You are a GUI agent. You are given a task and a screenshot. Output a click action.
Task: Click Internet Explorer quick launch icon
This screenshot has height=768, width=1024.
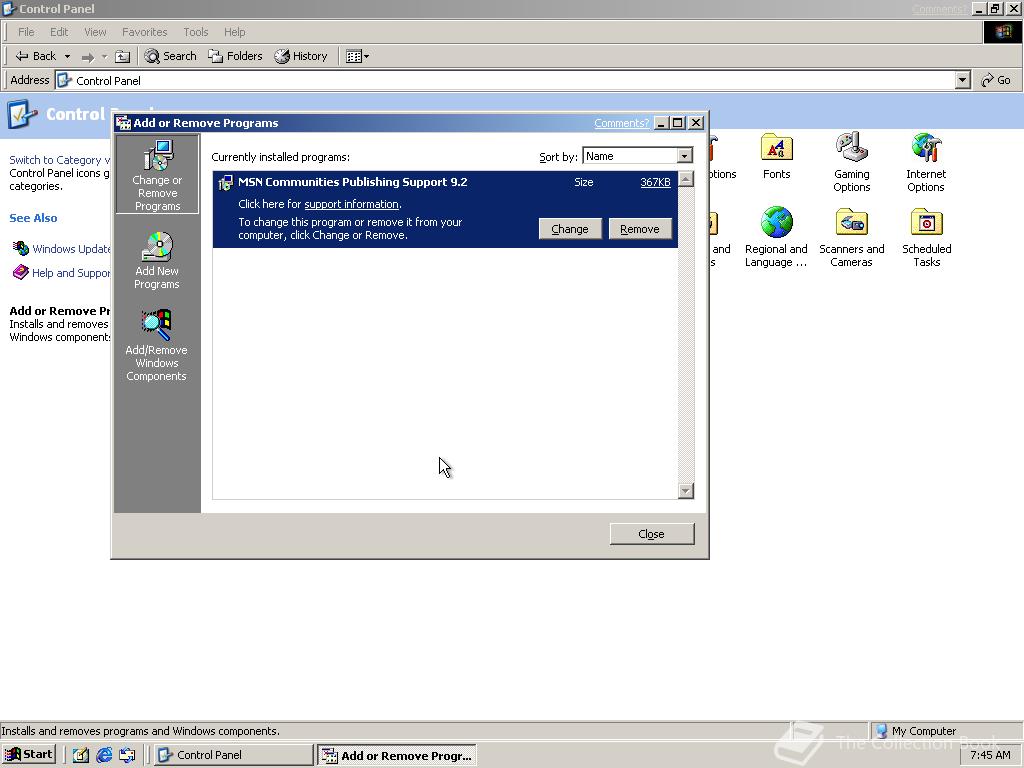click(104, 755)
